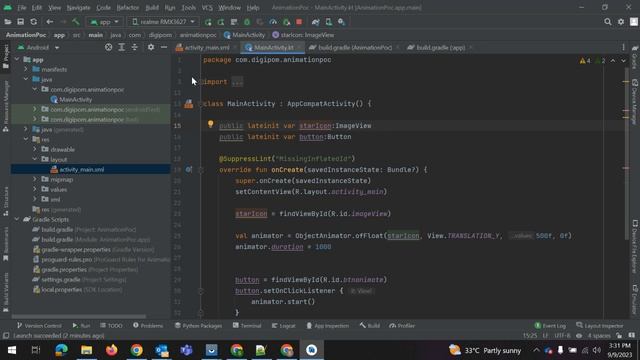Open the File menu
Image resolution: width=640 pixels, height=360 pixels.
(x=21, y=7)
